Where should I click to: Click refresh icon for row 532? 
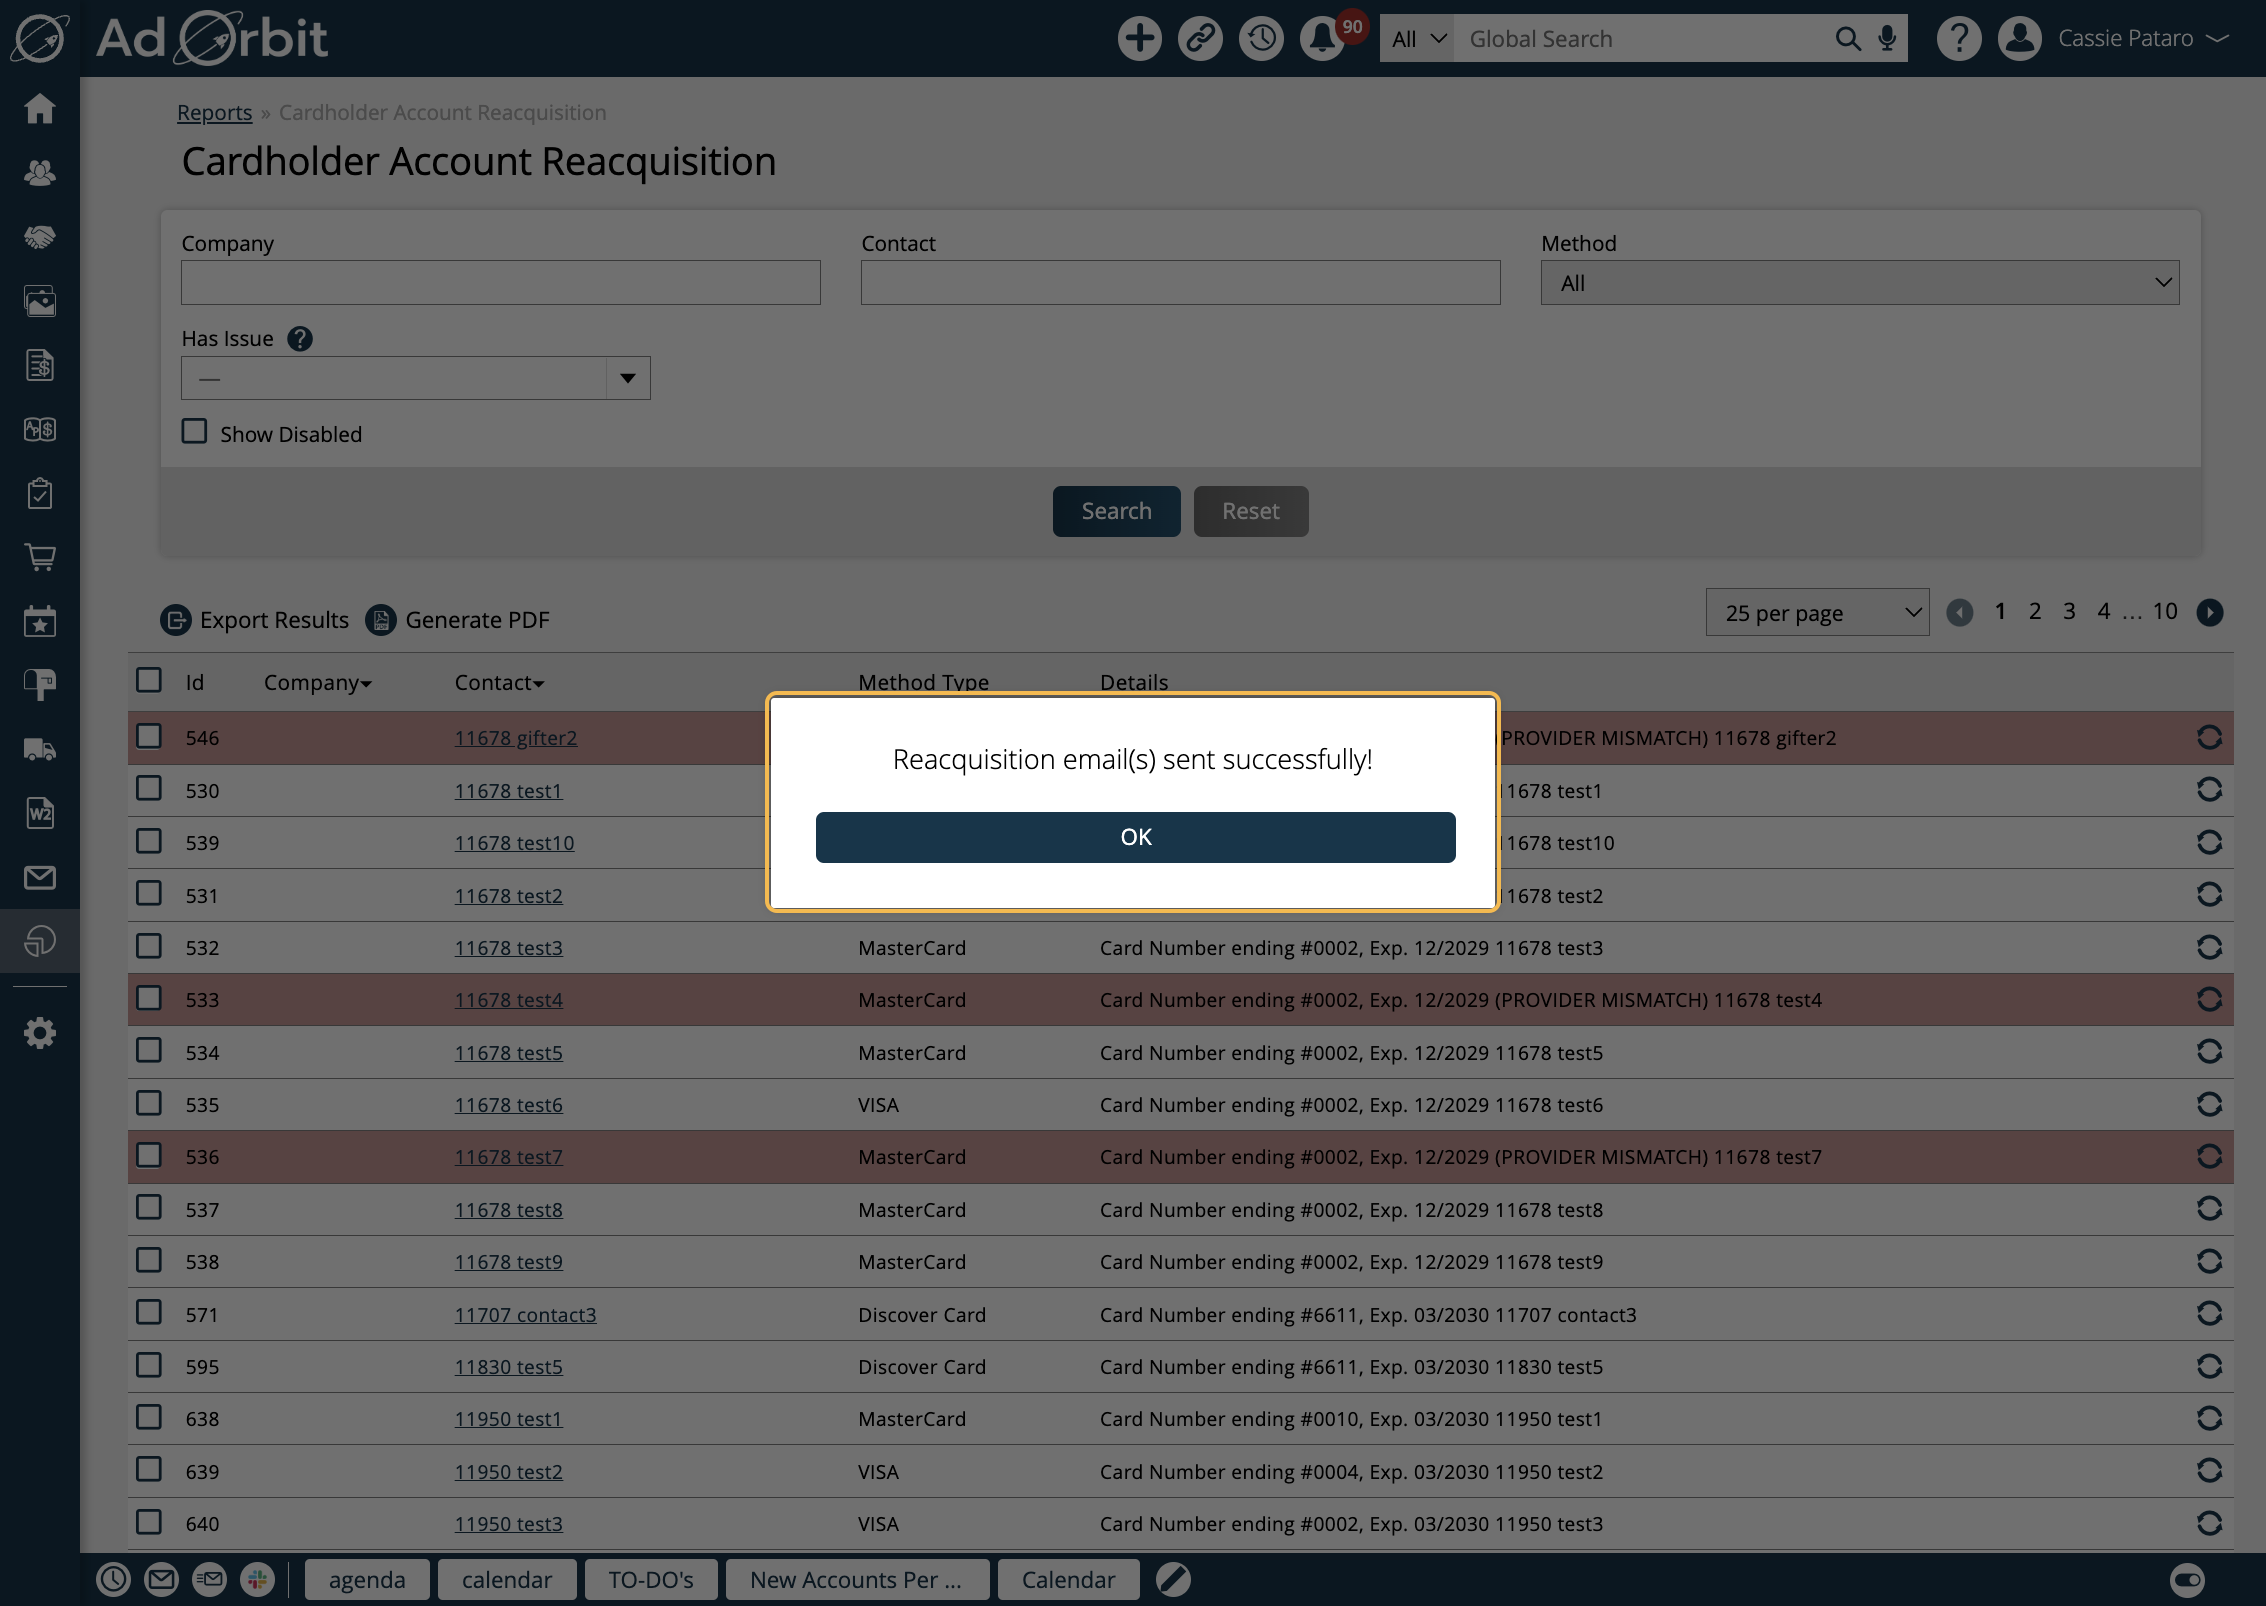pyautogui.click(x=2209, y=947)
